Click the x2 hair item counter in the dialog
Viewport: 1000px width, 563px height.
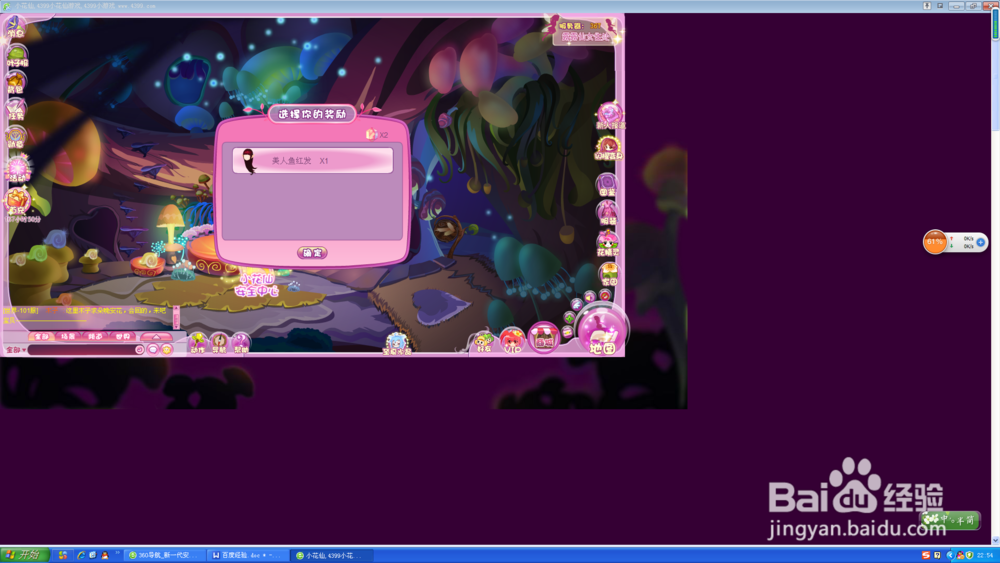click(377, 135)
